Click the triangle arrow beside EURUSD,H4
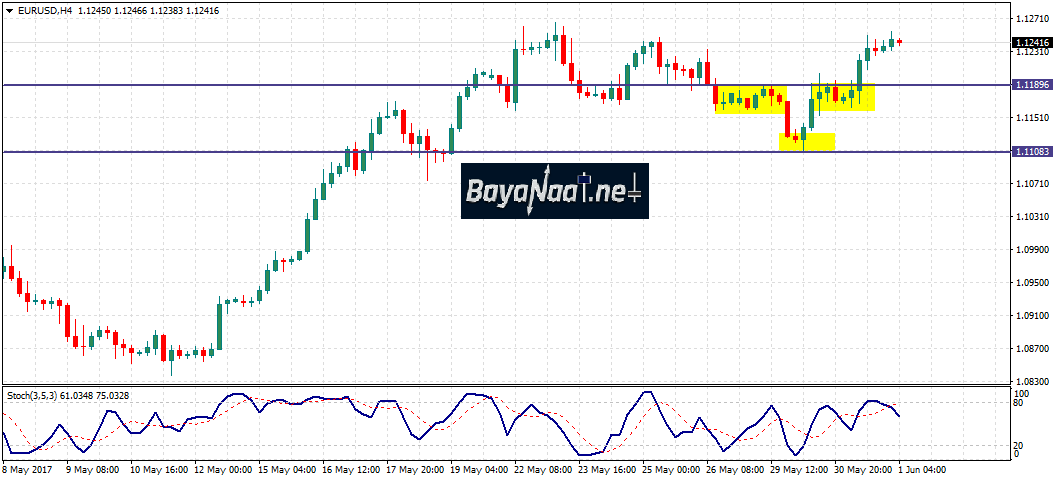1053x481 pixels. click(7, 10)
